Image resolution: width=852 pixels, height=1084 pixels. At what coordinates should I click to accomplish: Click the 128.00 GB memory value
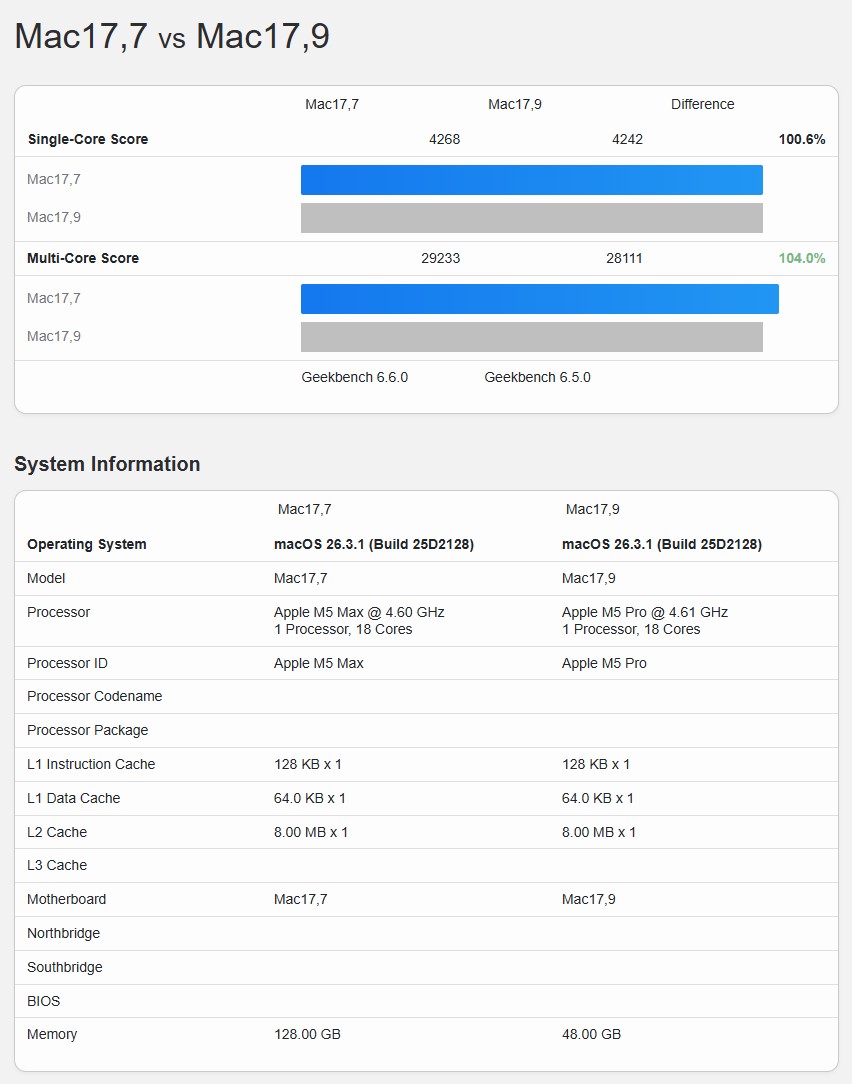(307, 1034)
